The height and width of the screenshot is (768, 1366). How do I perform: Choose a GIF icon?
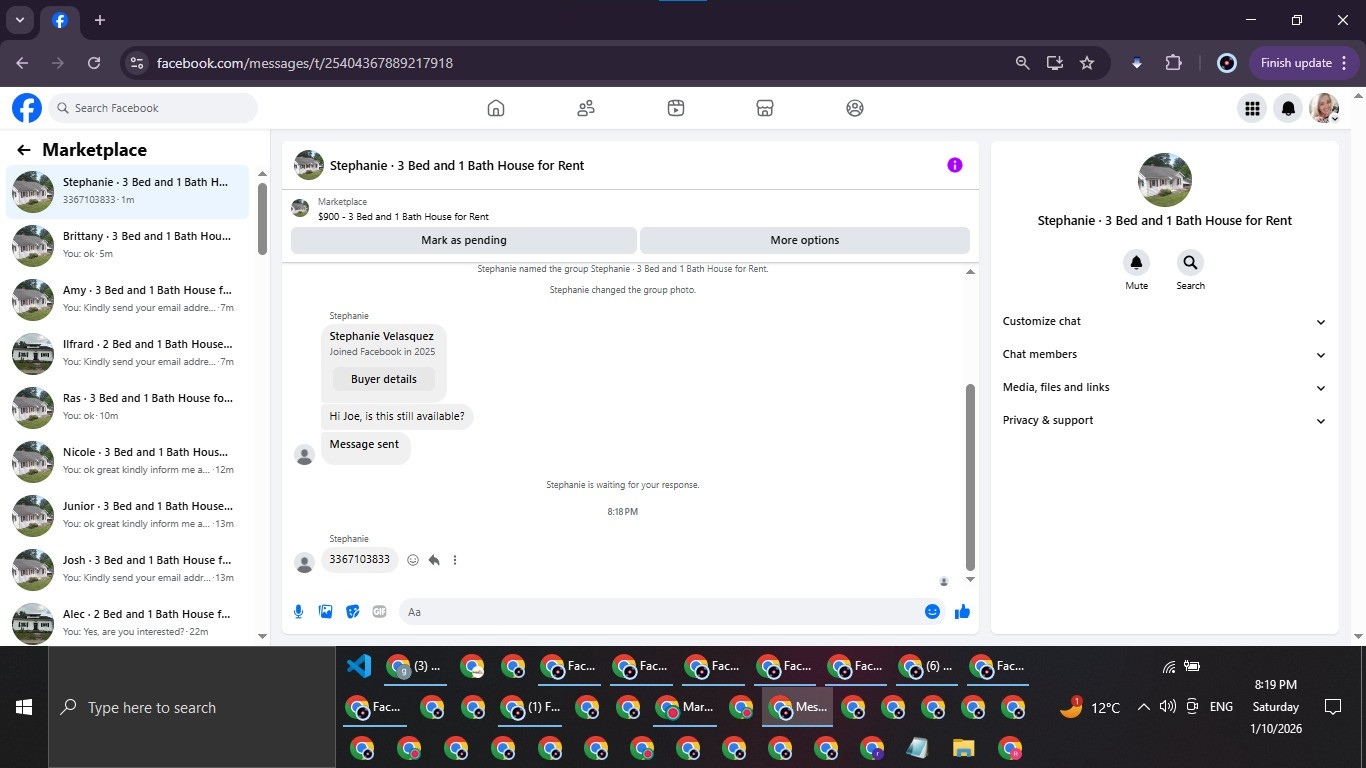pos(379,612)
